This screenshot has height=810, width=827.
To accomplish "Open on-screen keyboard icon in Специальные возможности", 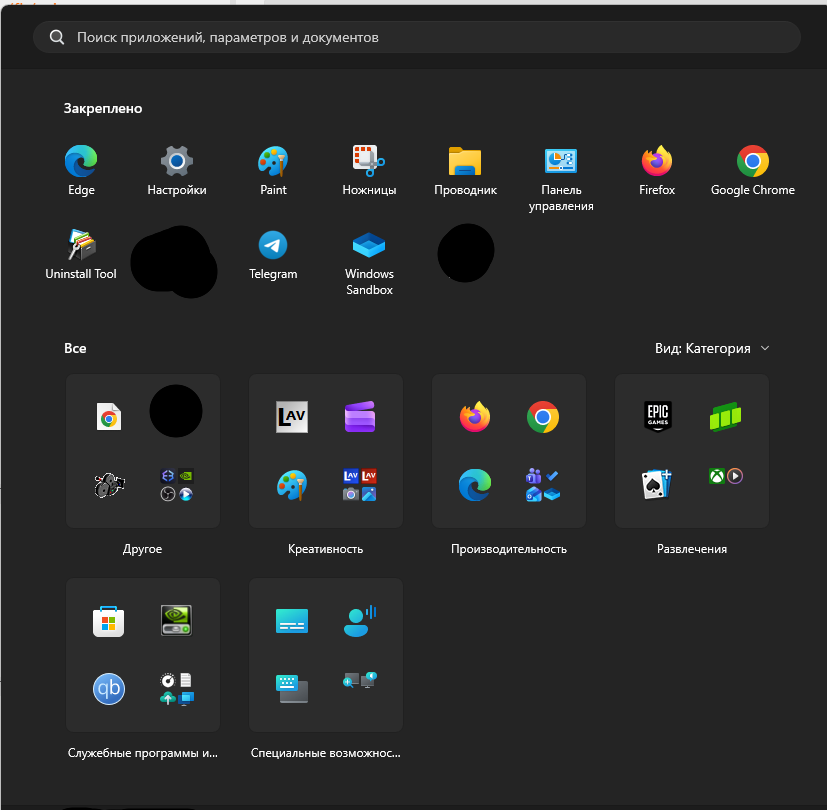I will 292,689.
